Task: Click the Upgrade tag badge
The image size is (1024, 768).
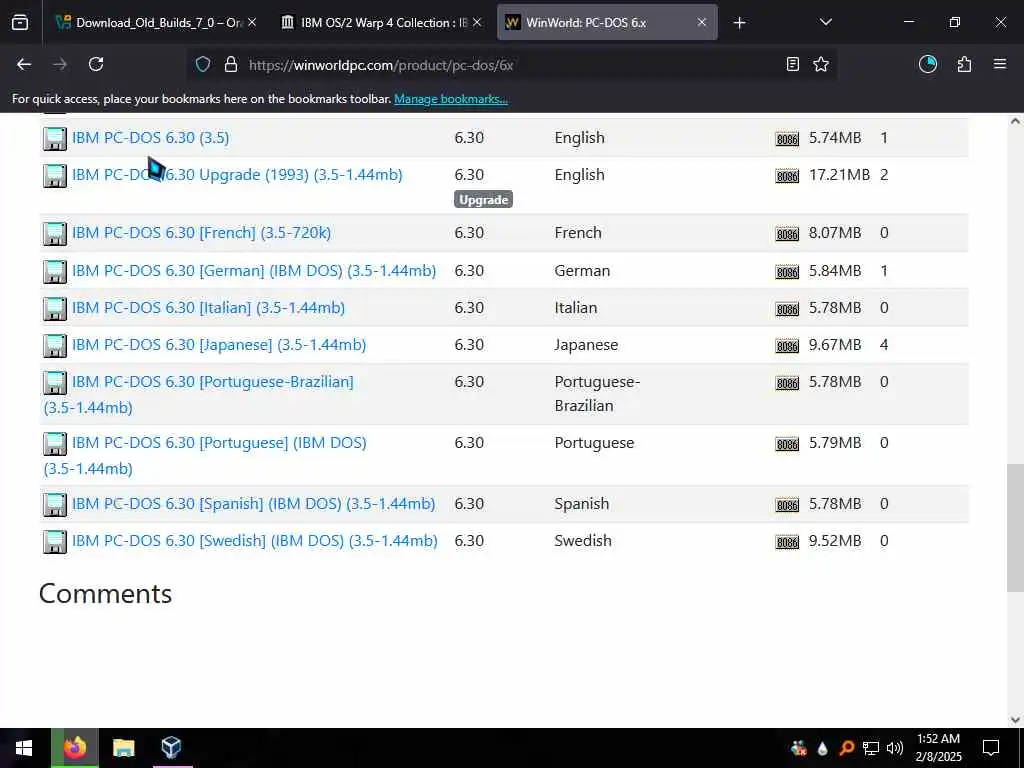Action: [x=483, y=200]
